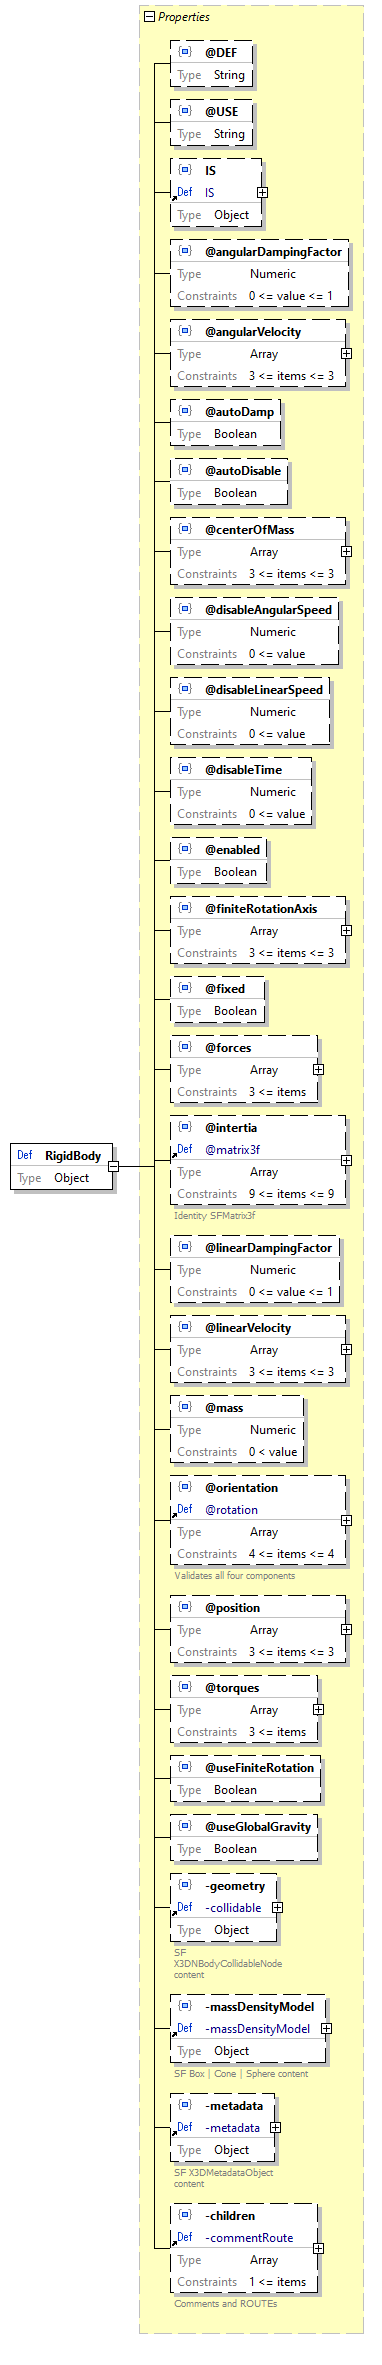Collapse the RigidBody node children
The image size is (382, 2365).
(x=113, y=1166)
